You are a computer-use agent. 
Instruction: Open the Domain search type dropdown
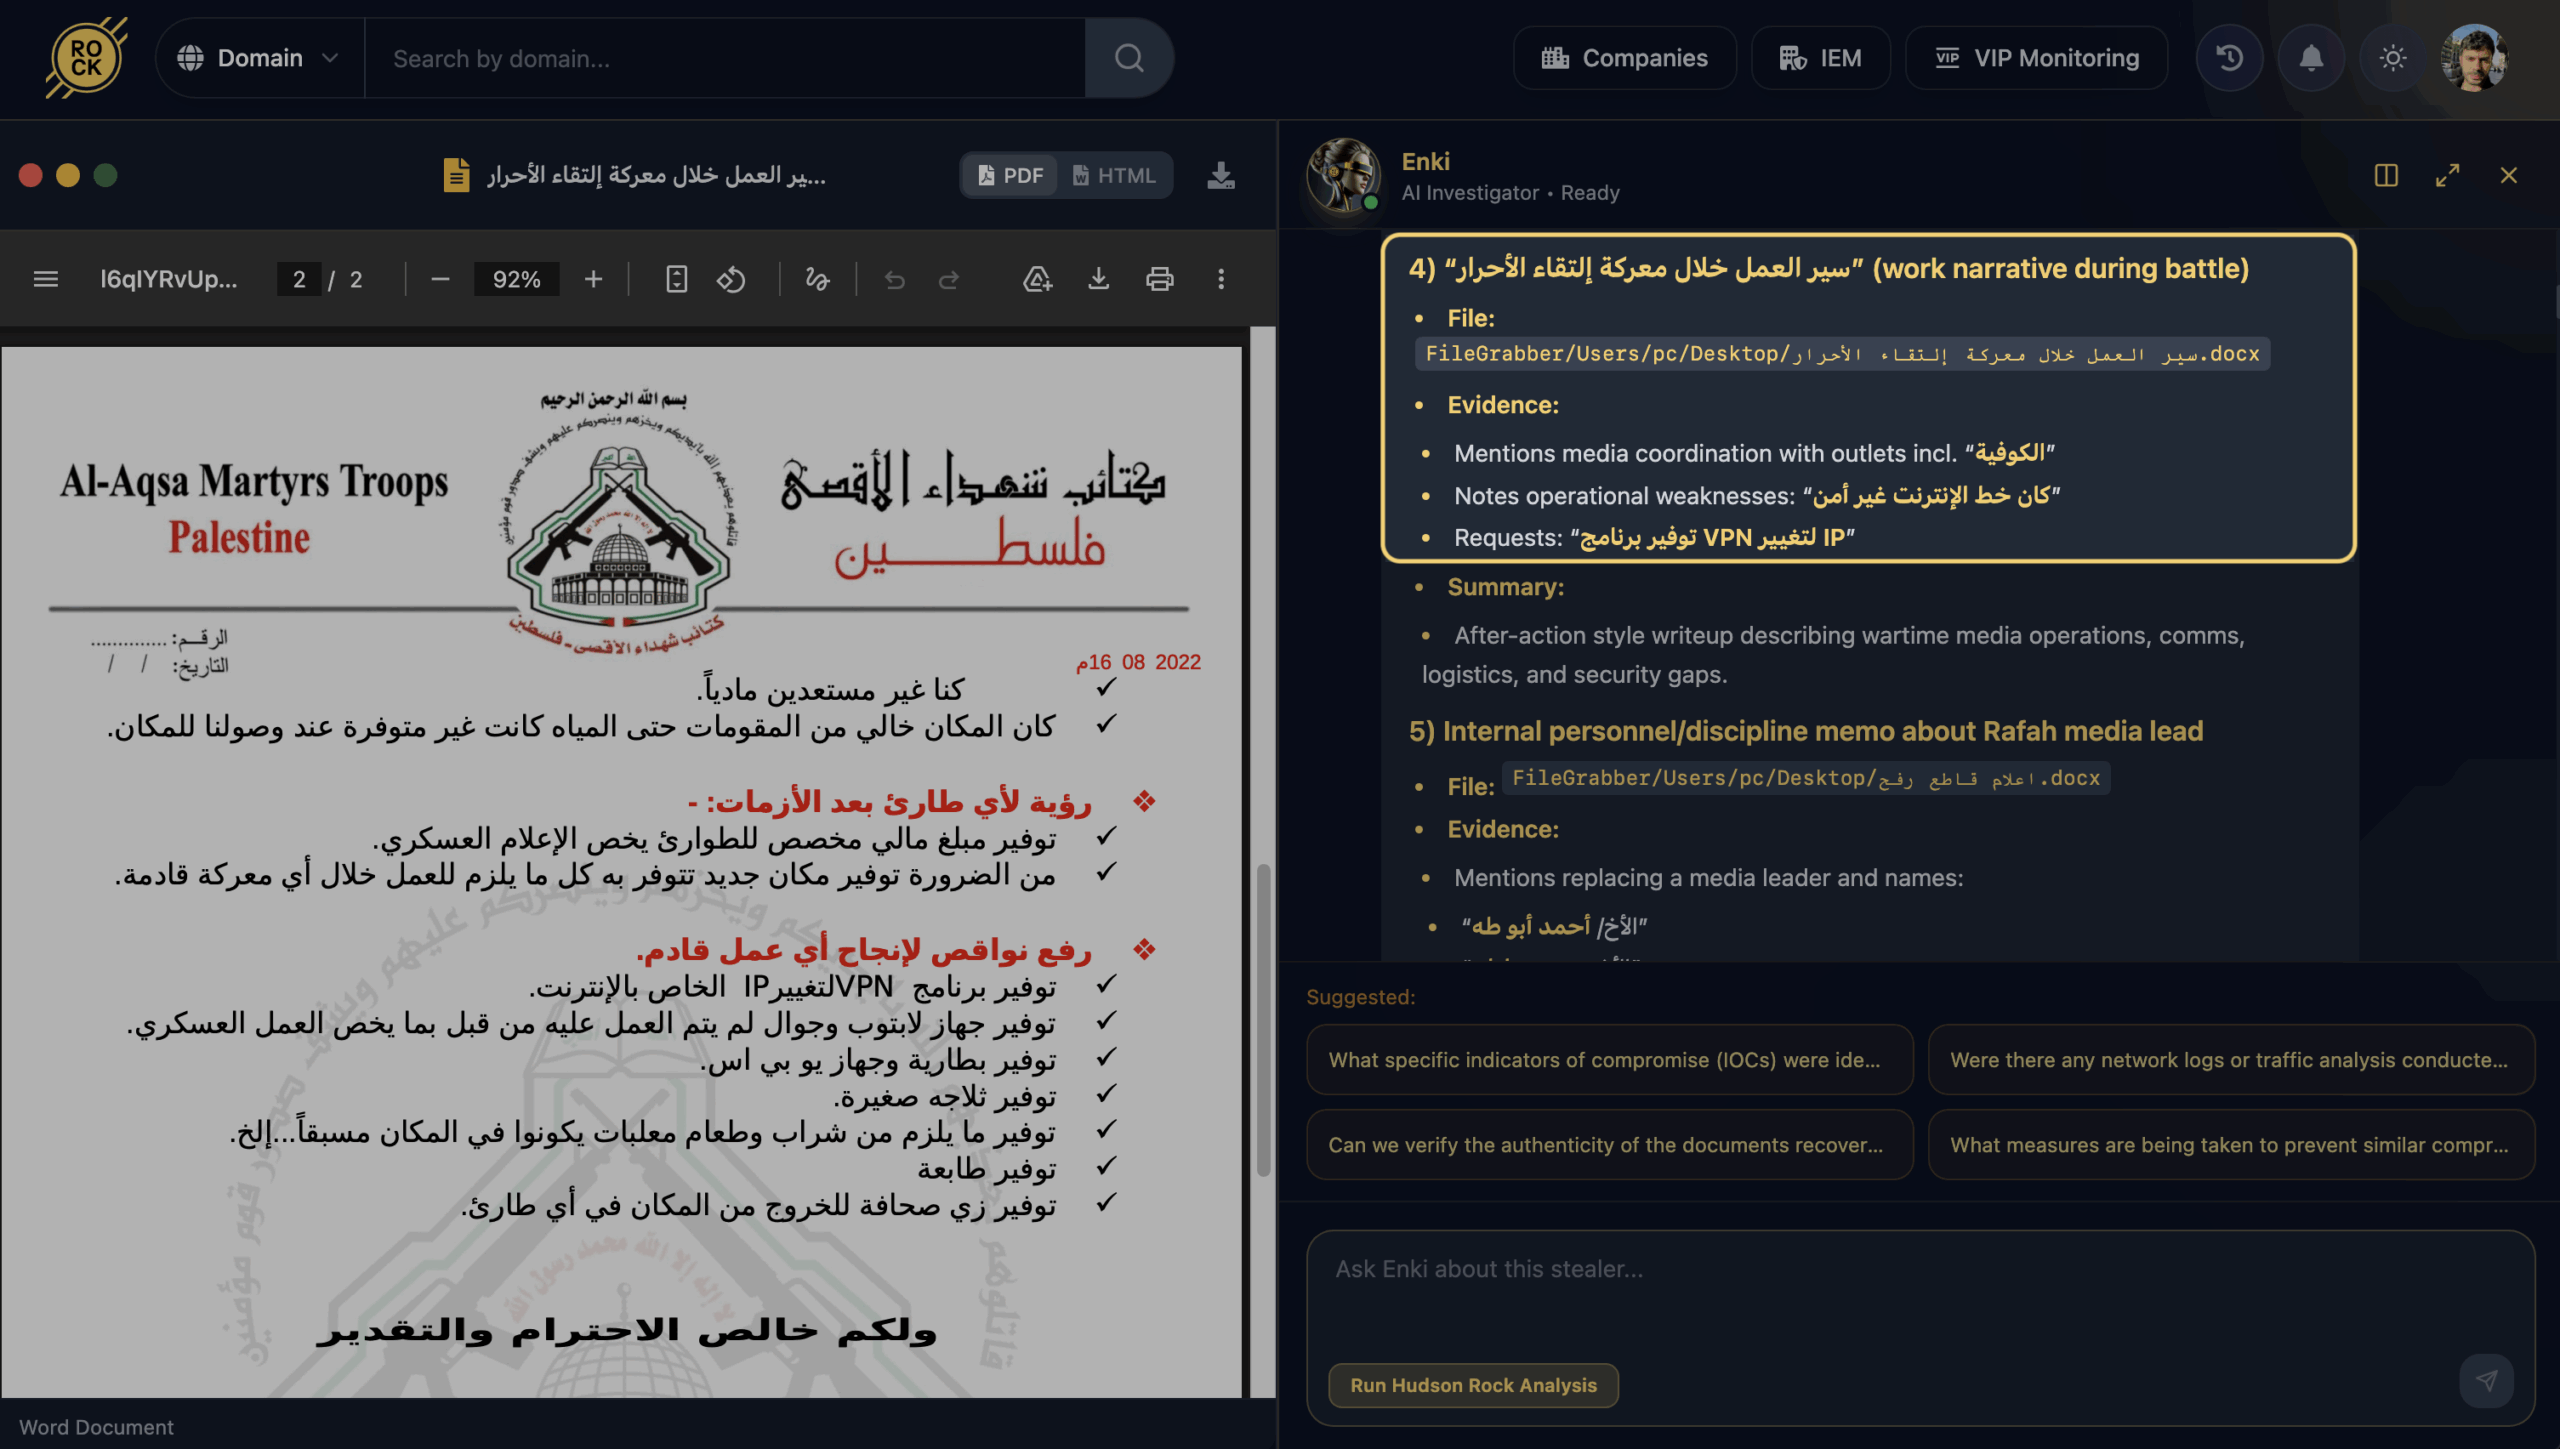(259, 58)
